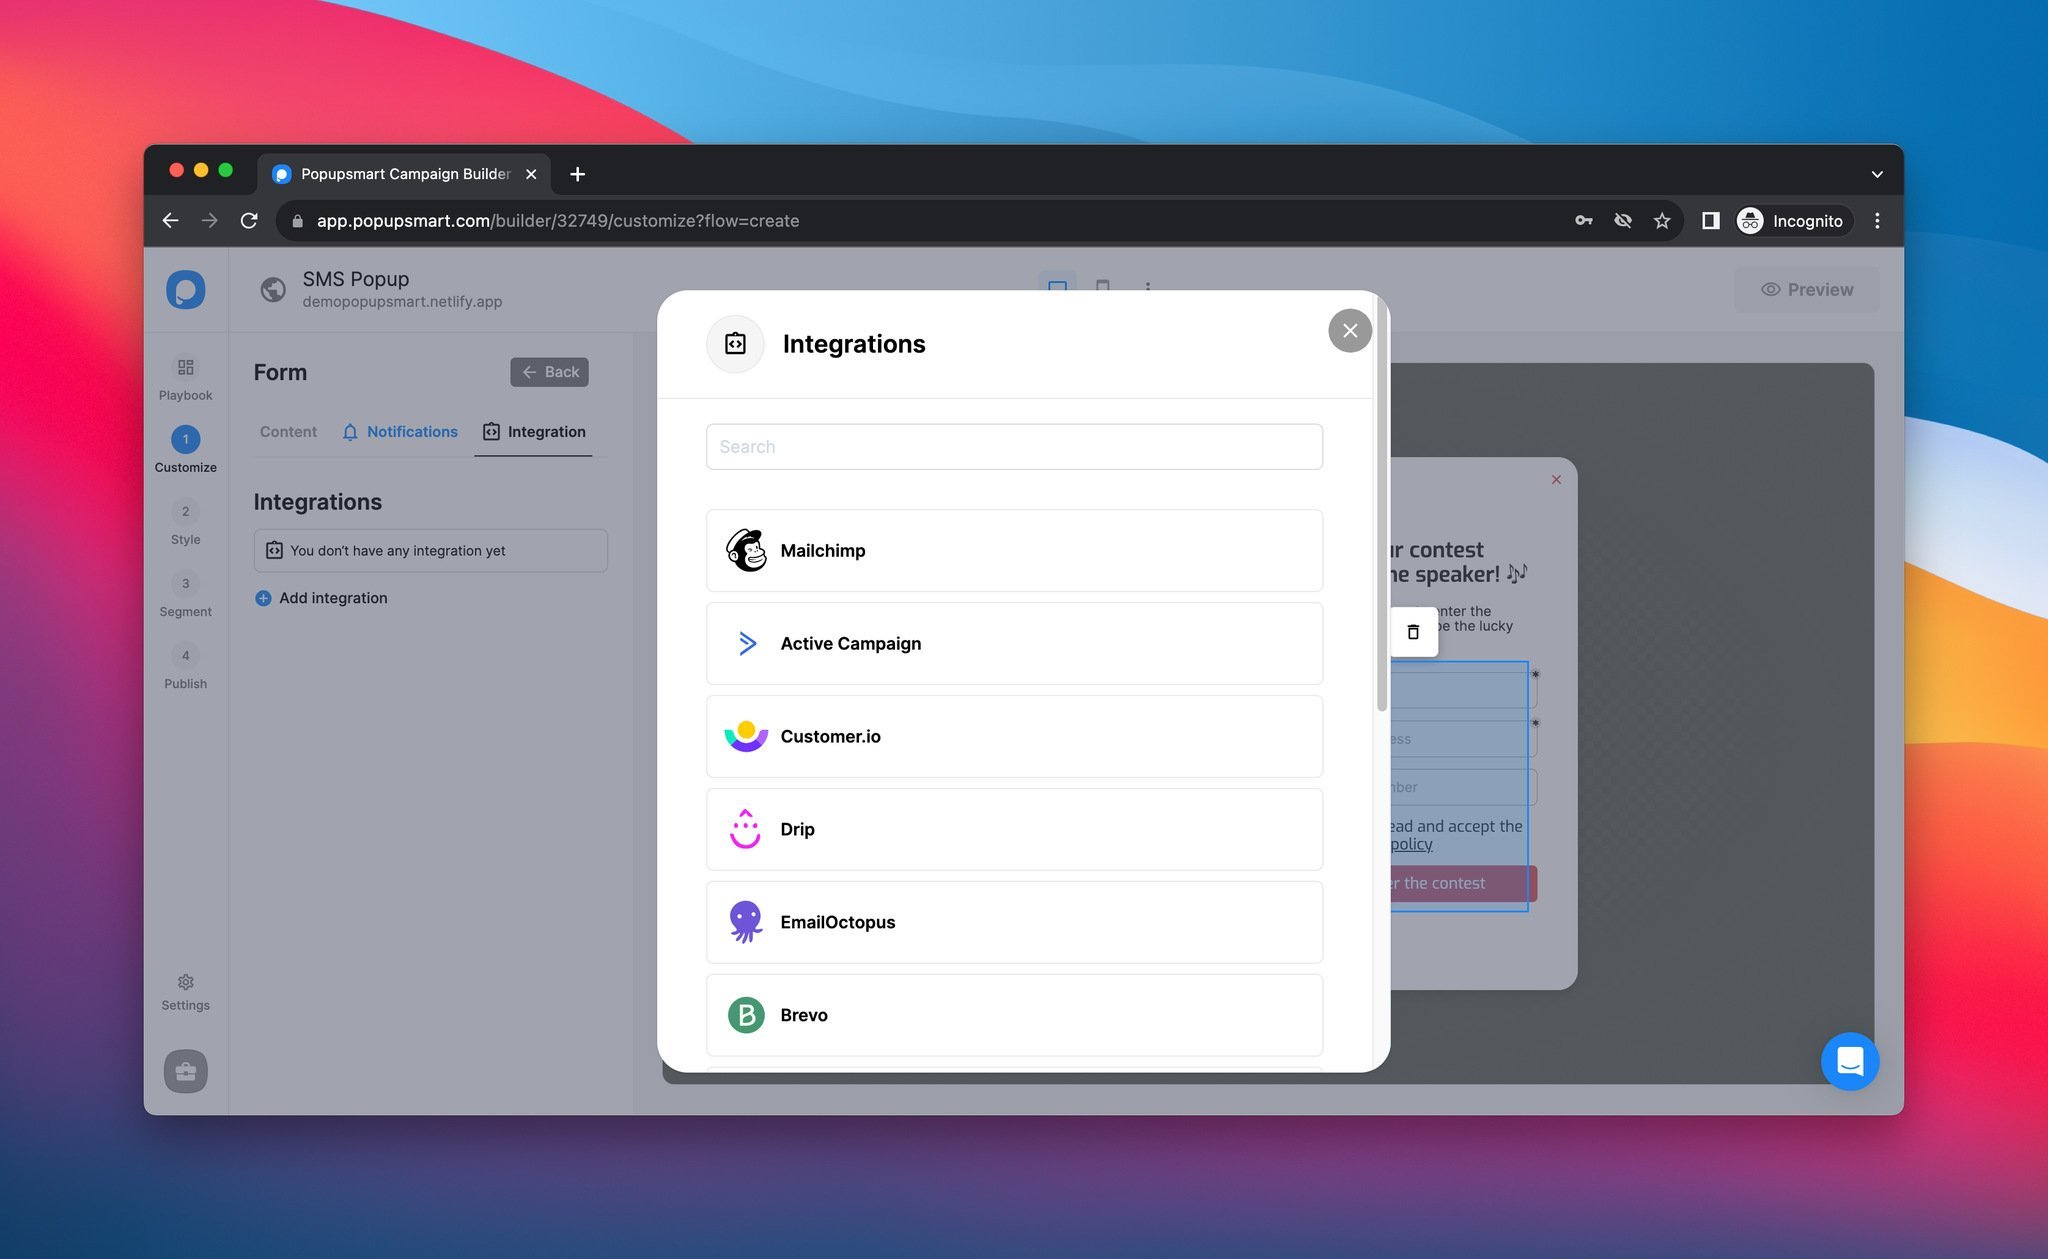Click the Popupsmart logo in sidebar
The image size is (2048, 1259).
point(186,288)
